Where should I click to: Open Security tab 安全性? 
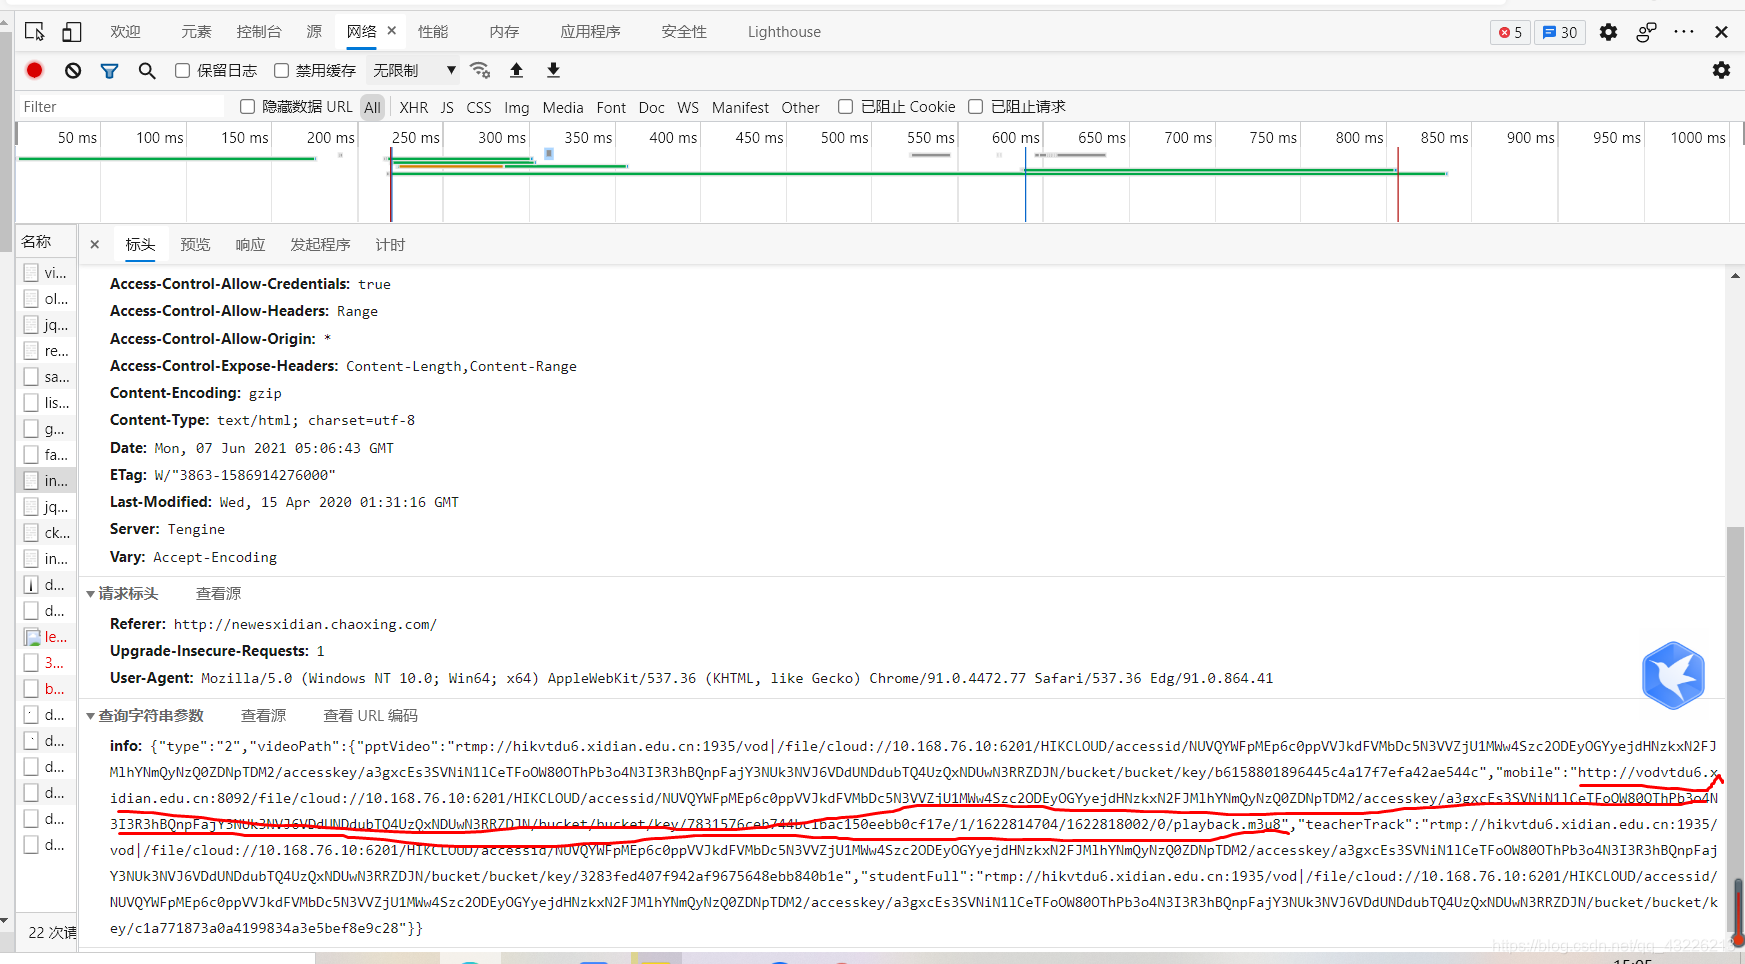click(684, 32)
